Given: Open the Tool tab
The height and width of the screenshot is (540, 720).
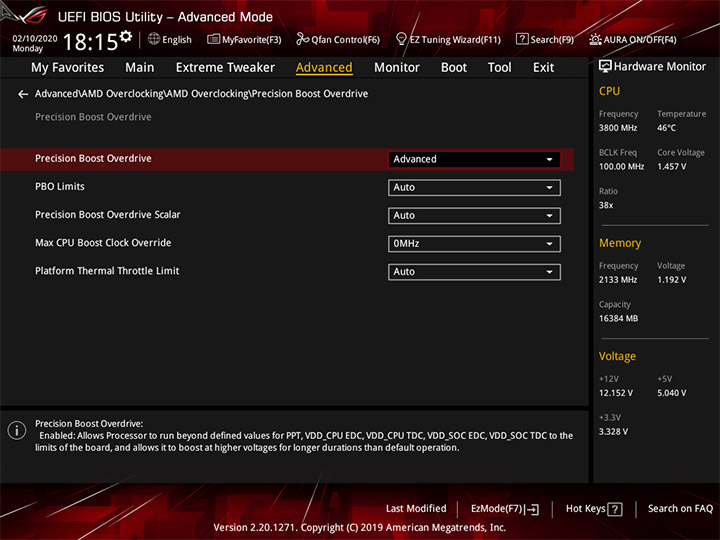Looking at the screenshot, I should (499, 68).
